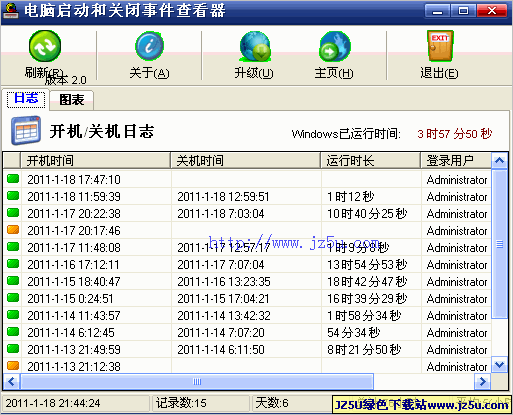Image resolution: width=513 pixels, height=415 pixels.
Task: Sort by 运行时长 column header
Action: [370, 161]
